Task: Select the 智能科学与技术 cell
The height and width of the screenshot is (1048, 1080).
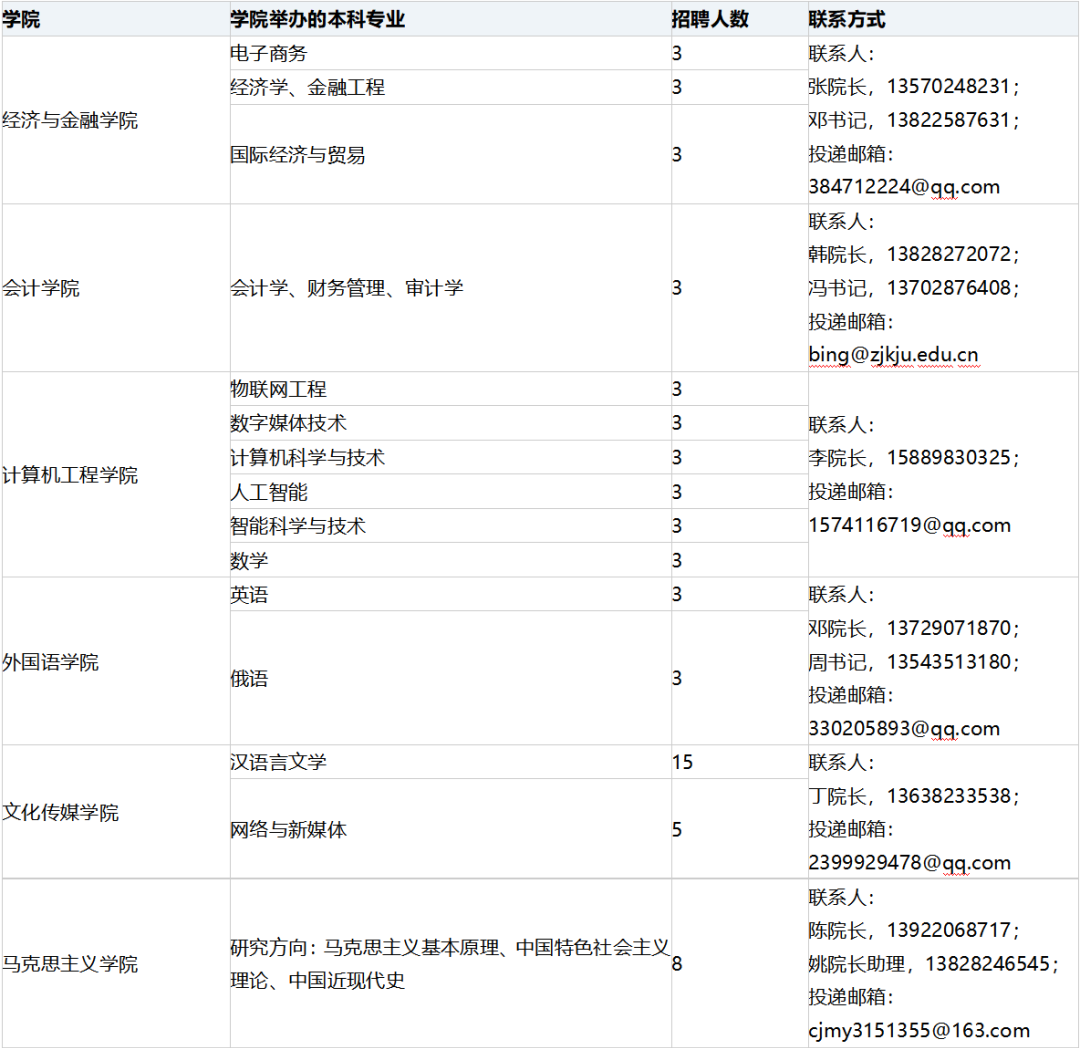Action: pos(450,526)
